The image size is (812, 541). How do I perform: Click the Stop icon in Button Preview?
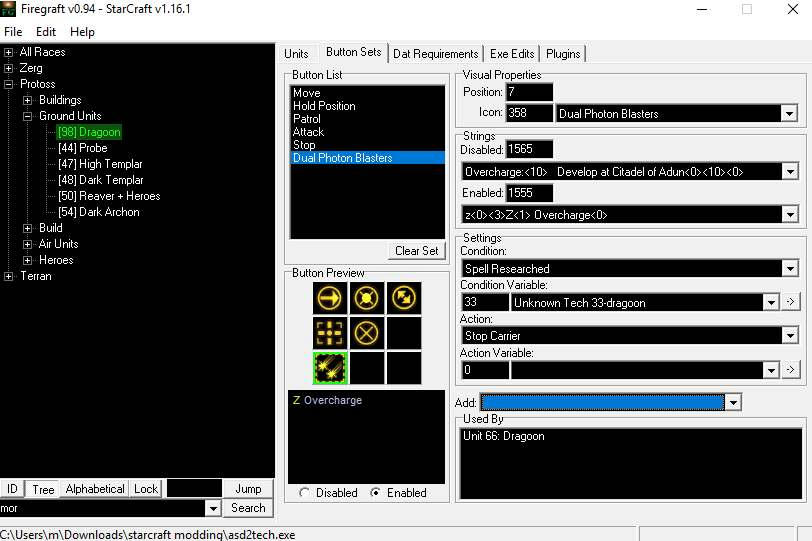(x=367, y=333)
